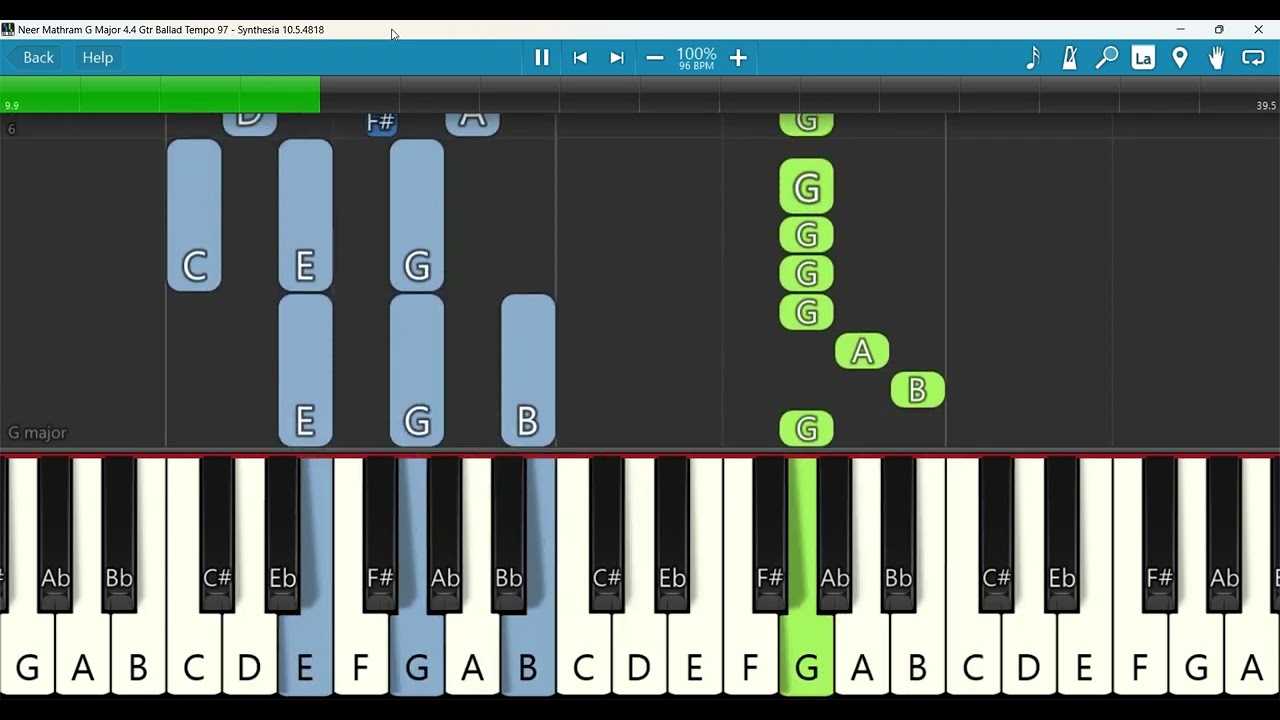Minimize the Synthesia window
This screenshot has height=720, width=1280.
(x=1180, y=29)
